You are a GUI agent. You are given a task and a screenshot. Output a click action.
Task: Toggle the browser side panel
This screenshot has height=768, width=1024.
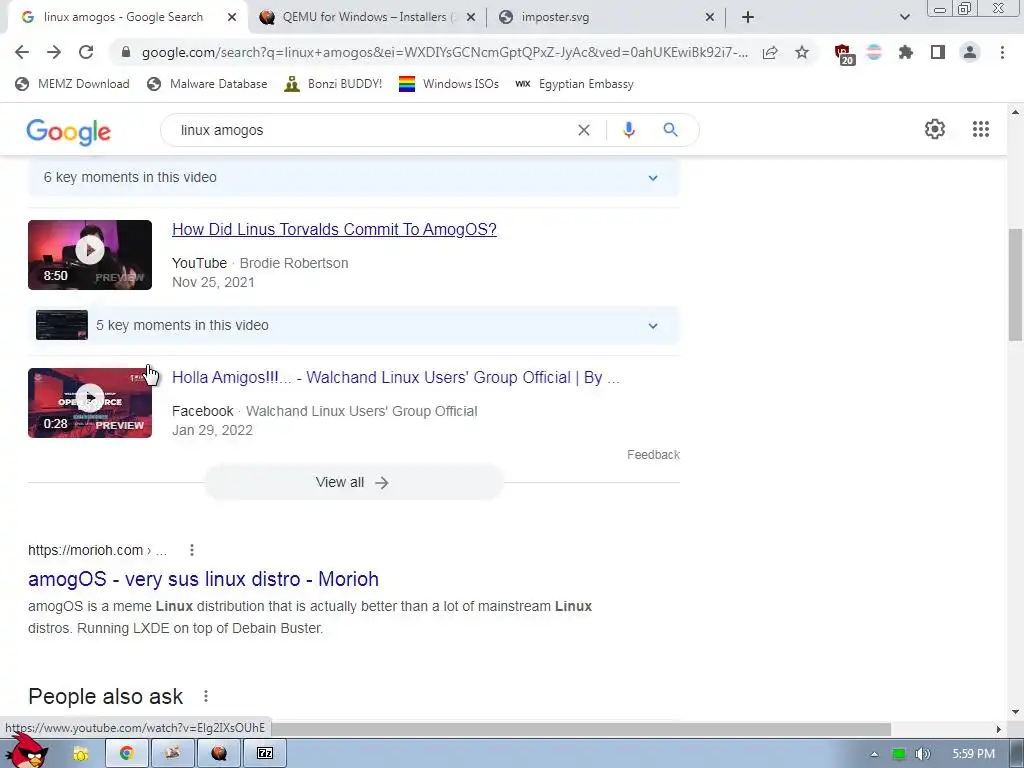click(x=938, y=52)
